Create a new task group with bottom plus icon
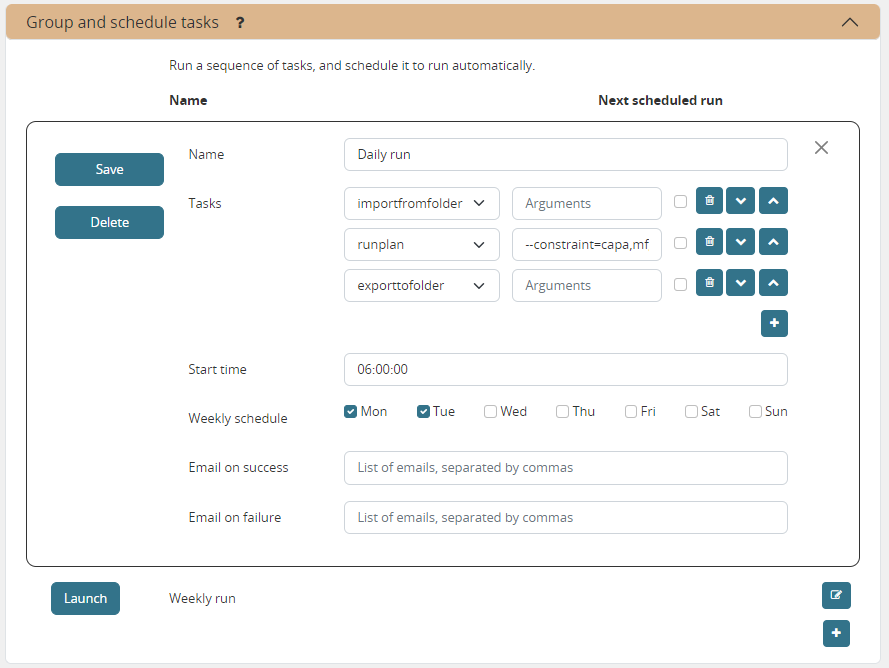Image resolution: width=889 pixels, height=668 pixels. tap(836, 633)
